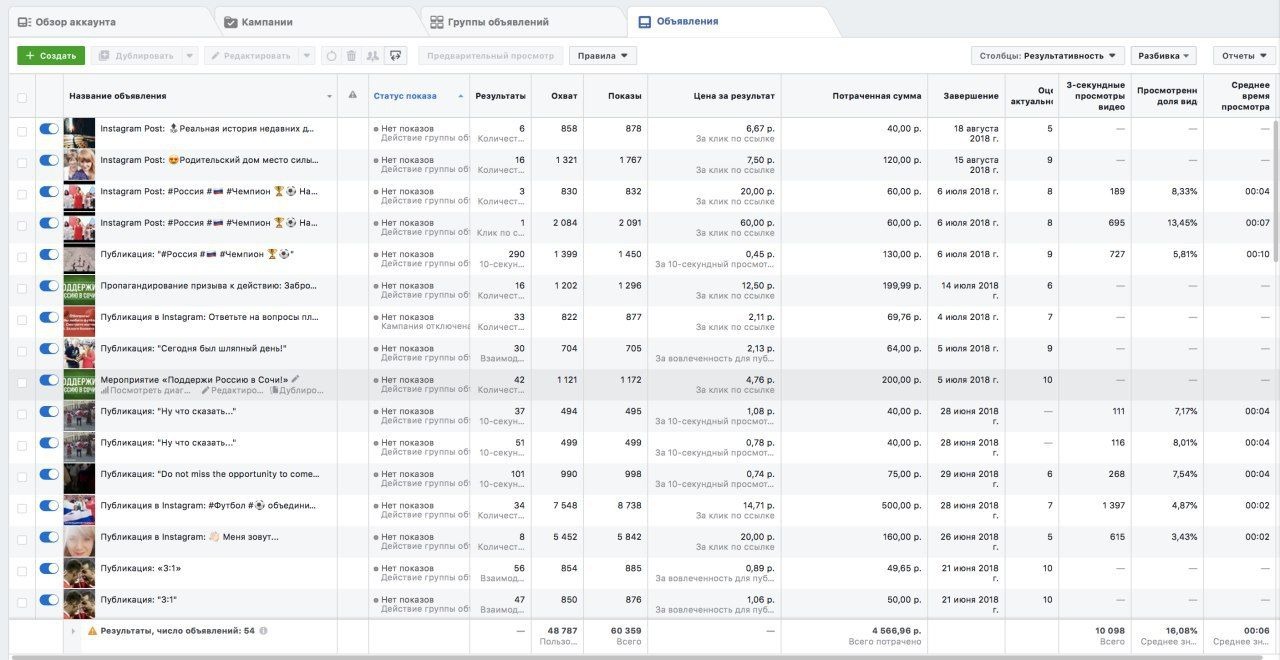This screenshot has height=660, width=1280.
Task: Click the total impressions value '60 359'
Action: 624,631
